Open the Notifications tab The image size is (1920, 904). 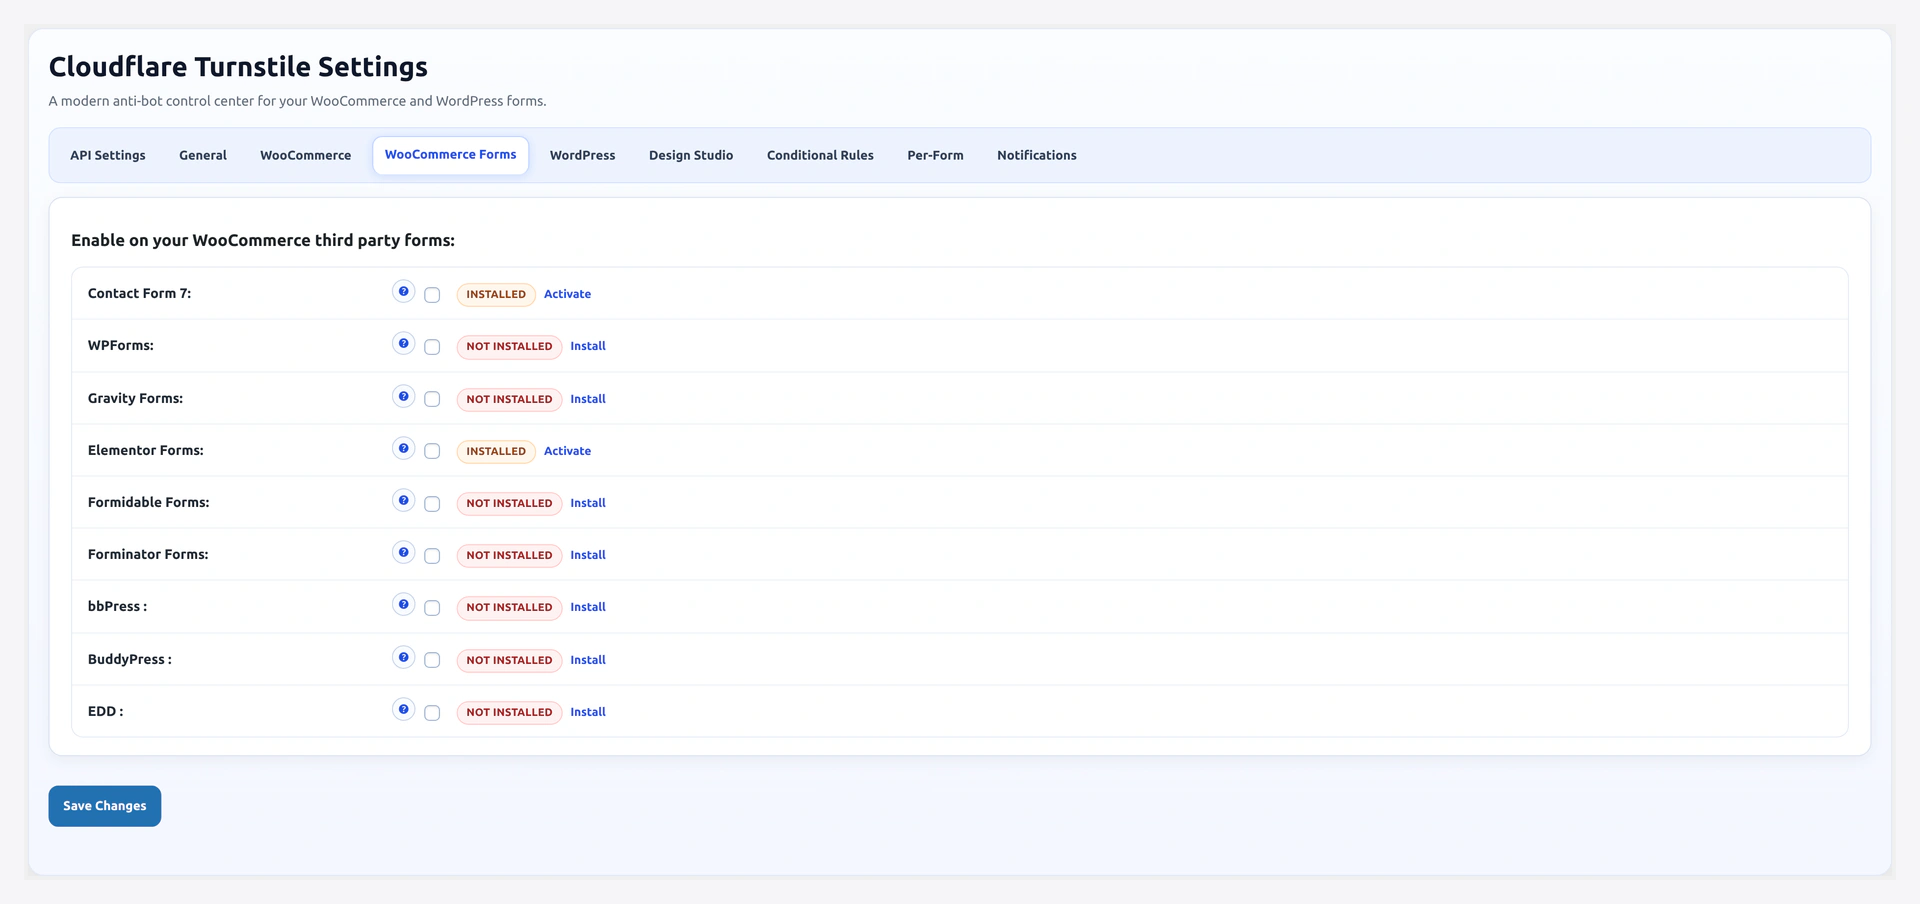click(x=1037, y=155)
